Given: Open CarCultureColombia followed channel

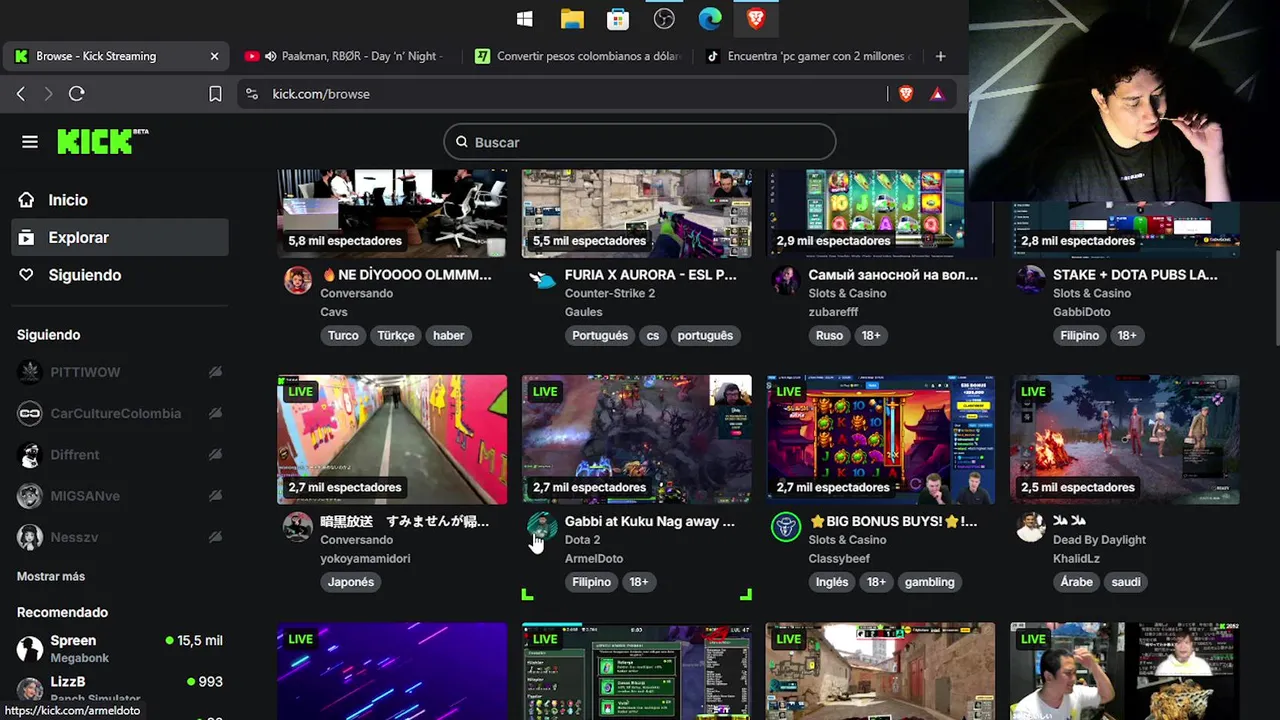Looking at the screenshot, I should pyautogui.click(x=120, y=413).
